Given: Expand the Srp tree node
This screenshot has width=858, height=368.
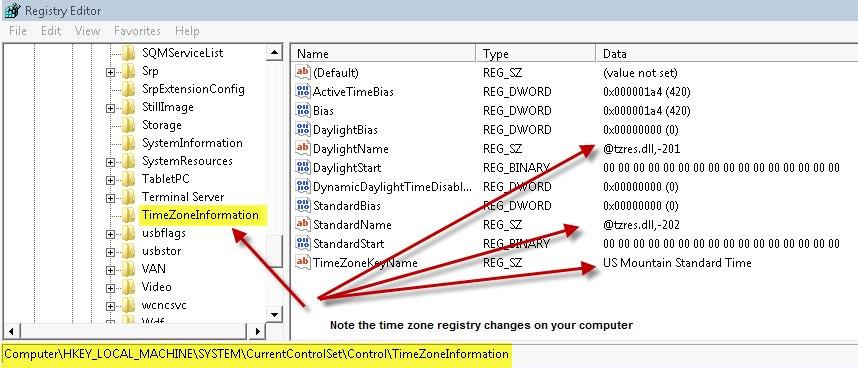Looking at the screenshot, I should (x=111, y=72).
